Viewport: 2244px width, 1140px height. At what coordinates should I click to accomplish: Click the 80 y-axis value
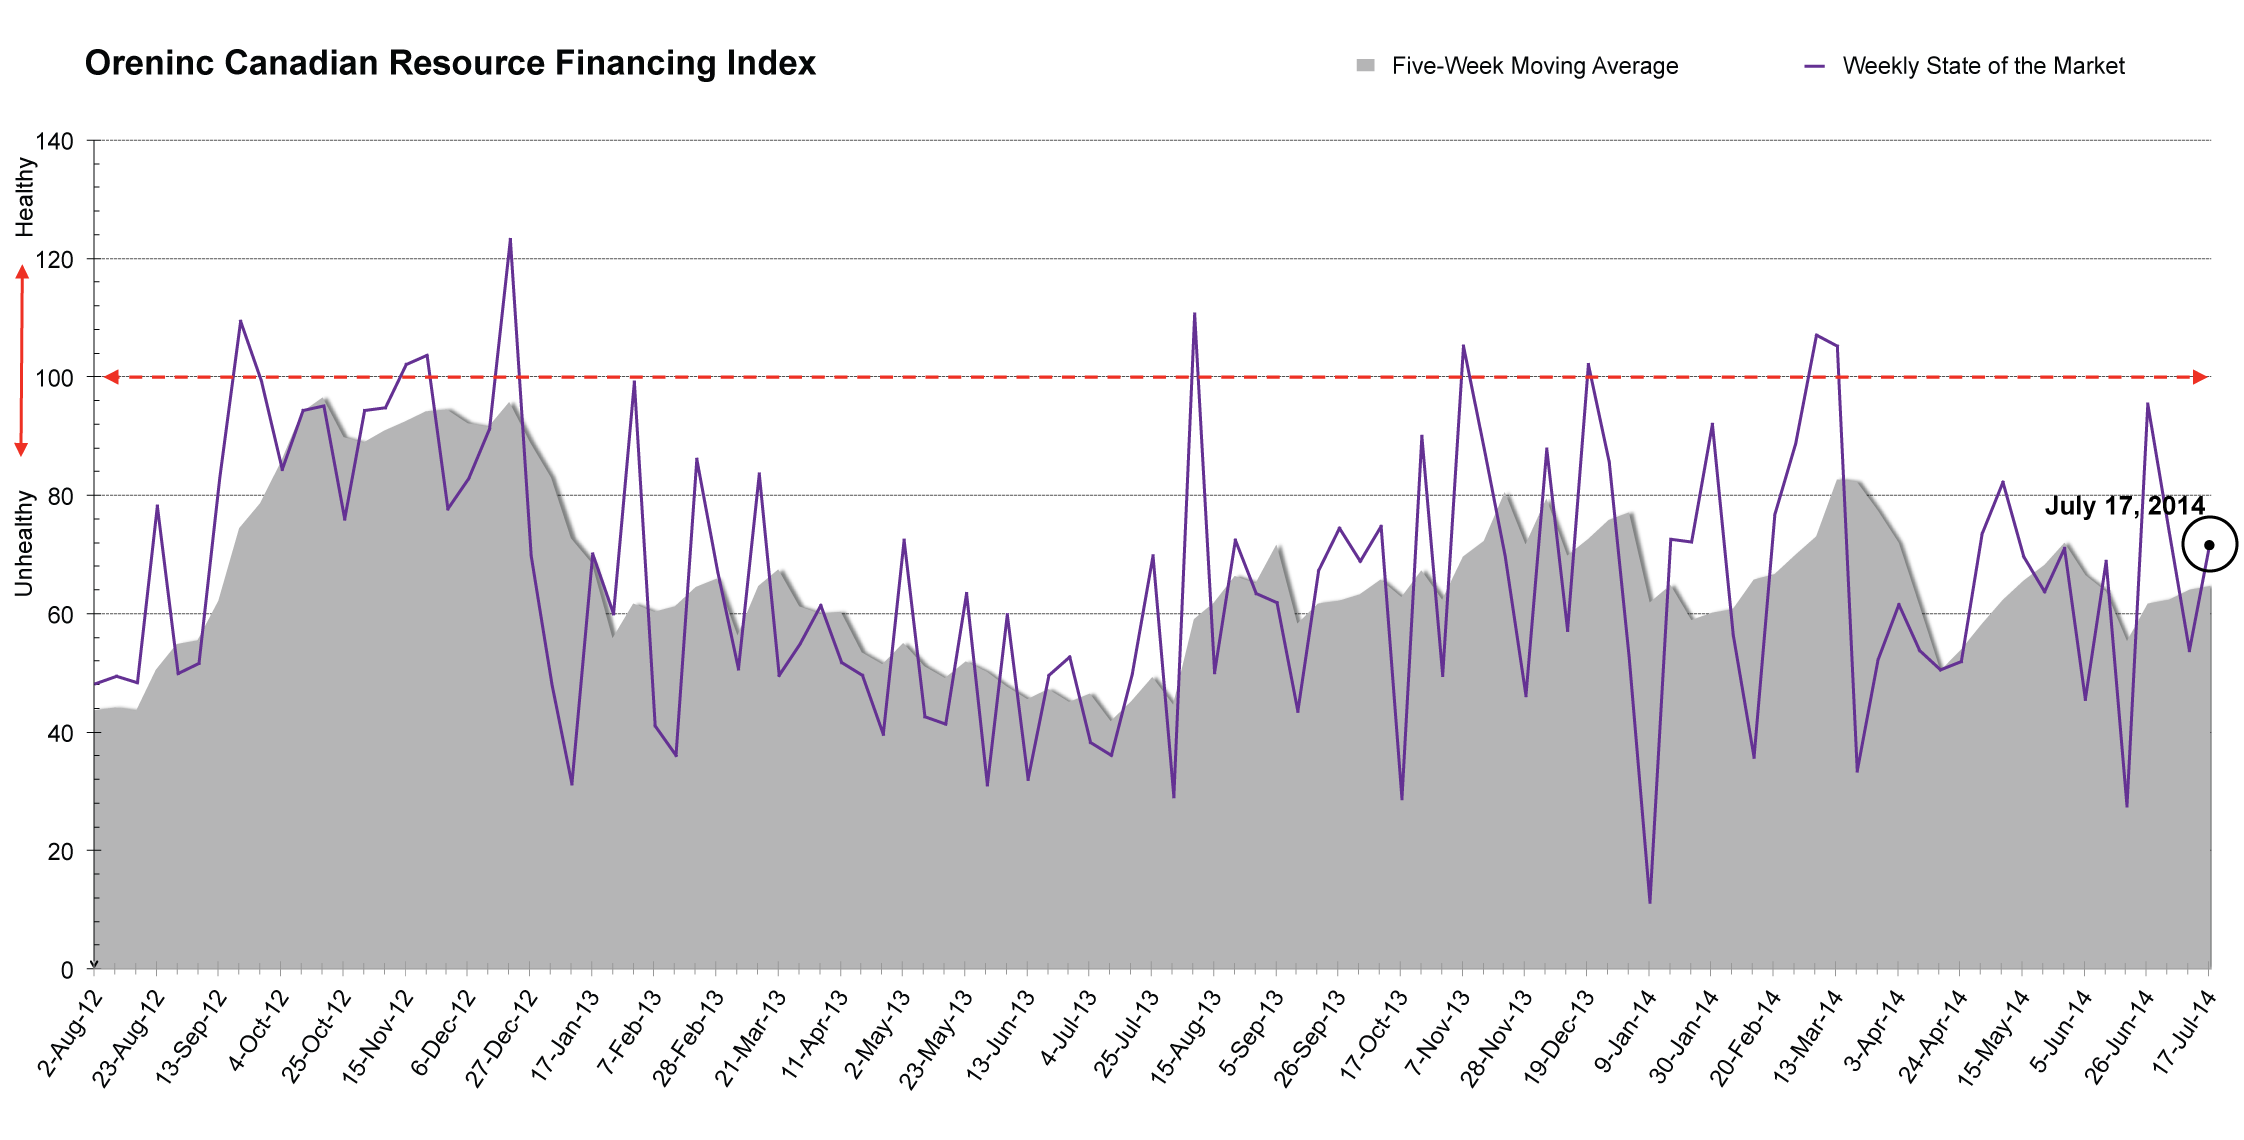click(x=60, y=496)
